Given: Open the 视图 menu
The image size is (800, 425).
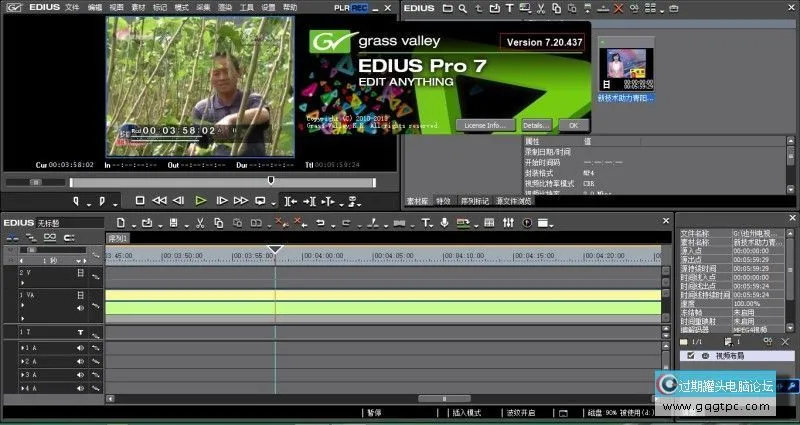Looking at the screenshot, I should (x=116, y=8).
